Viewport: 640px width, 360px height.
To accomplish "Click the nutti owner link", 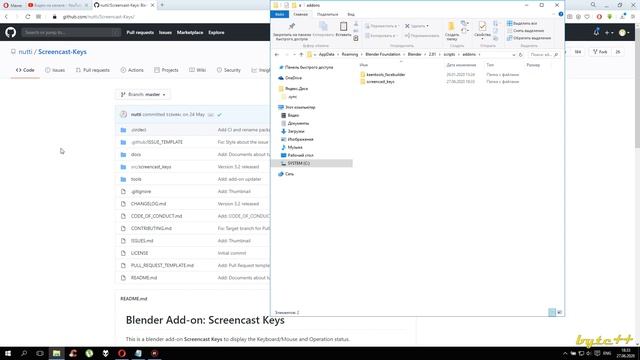I will click(x=25, y=52).
